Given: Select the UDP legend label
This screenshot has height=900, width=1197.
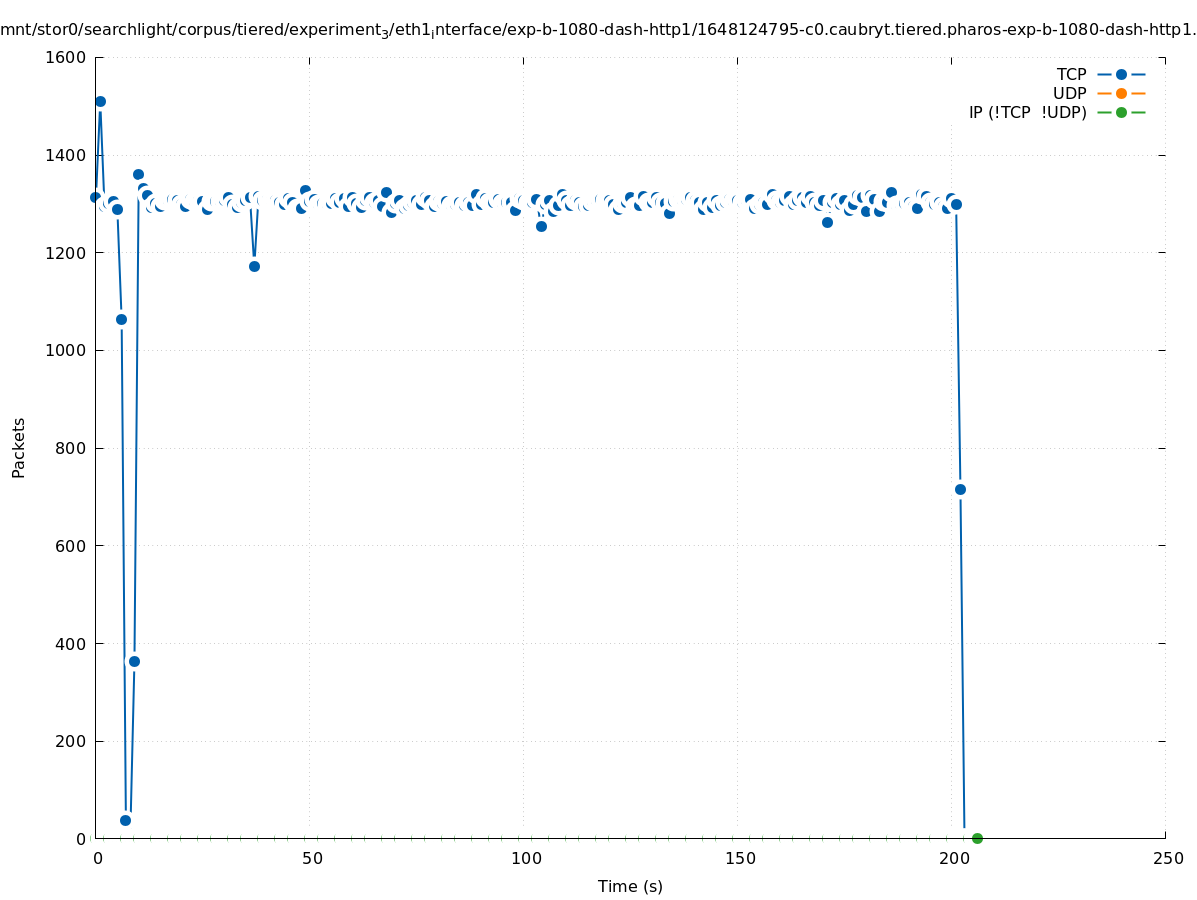Looking at the screenshot, I should 1069,93.
